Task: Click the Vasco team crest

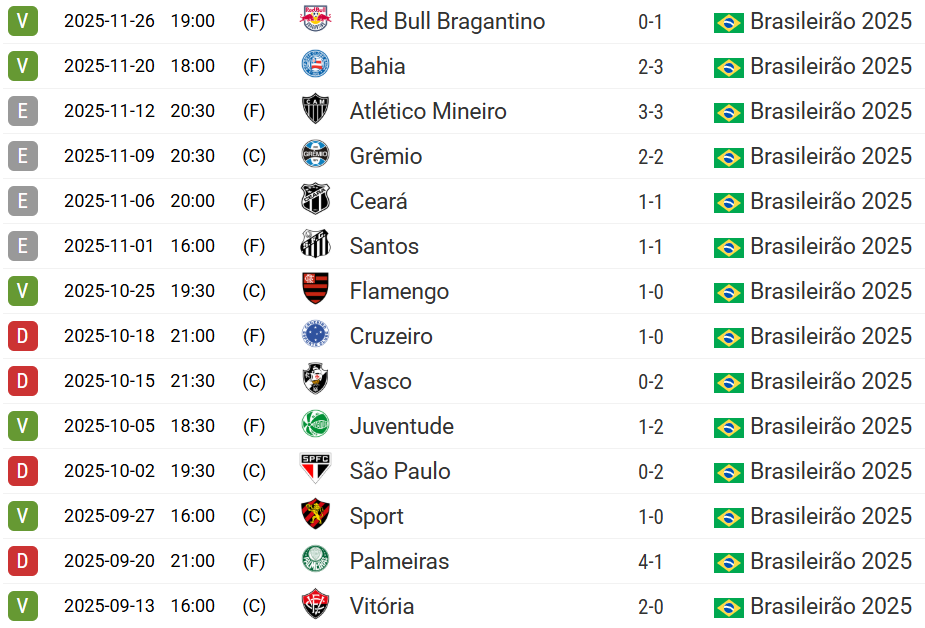Action: (x=315, y=380)
